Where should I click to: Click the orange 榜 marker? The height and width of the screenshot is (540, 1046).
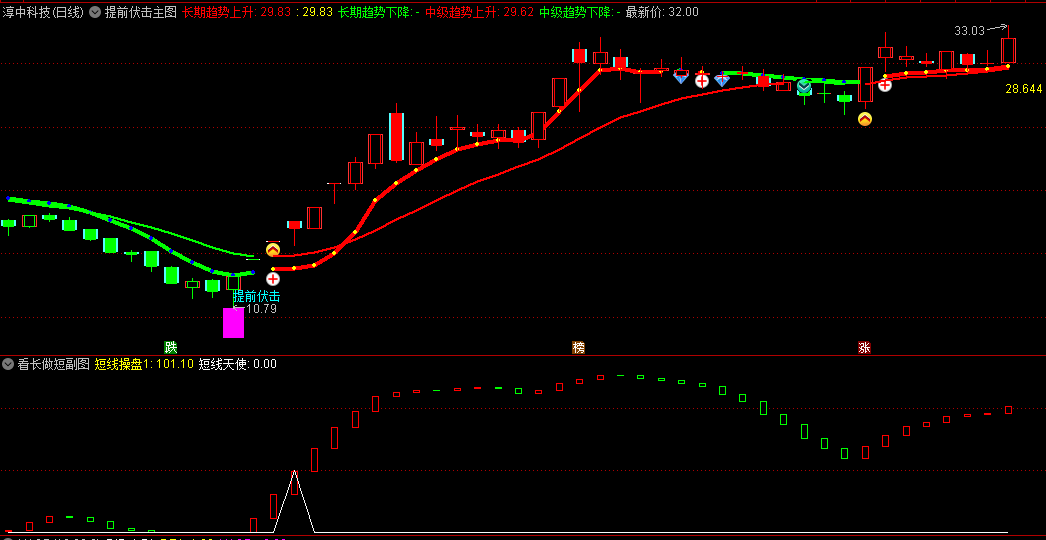(x=578, y=347)
